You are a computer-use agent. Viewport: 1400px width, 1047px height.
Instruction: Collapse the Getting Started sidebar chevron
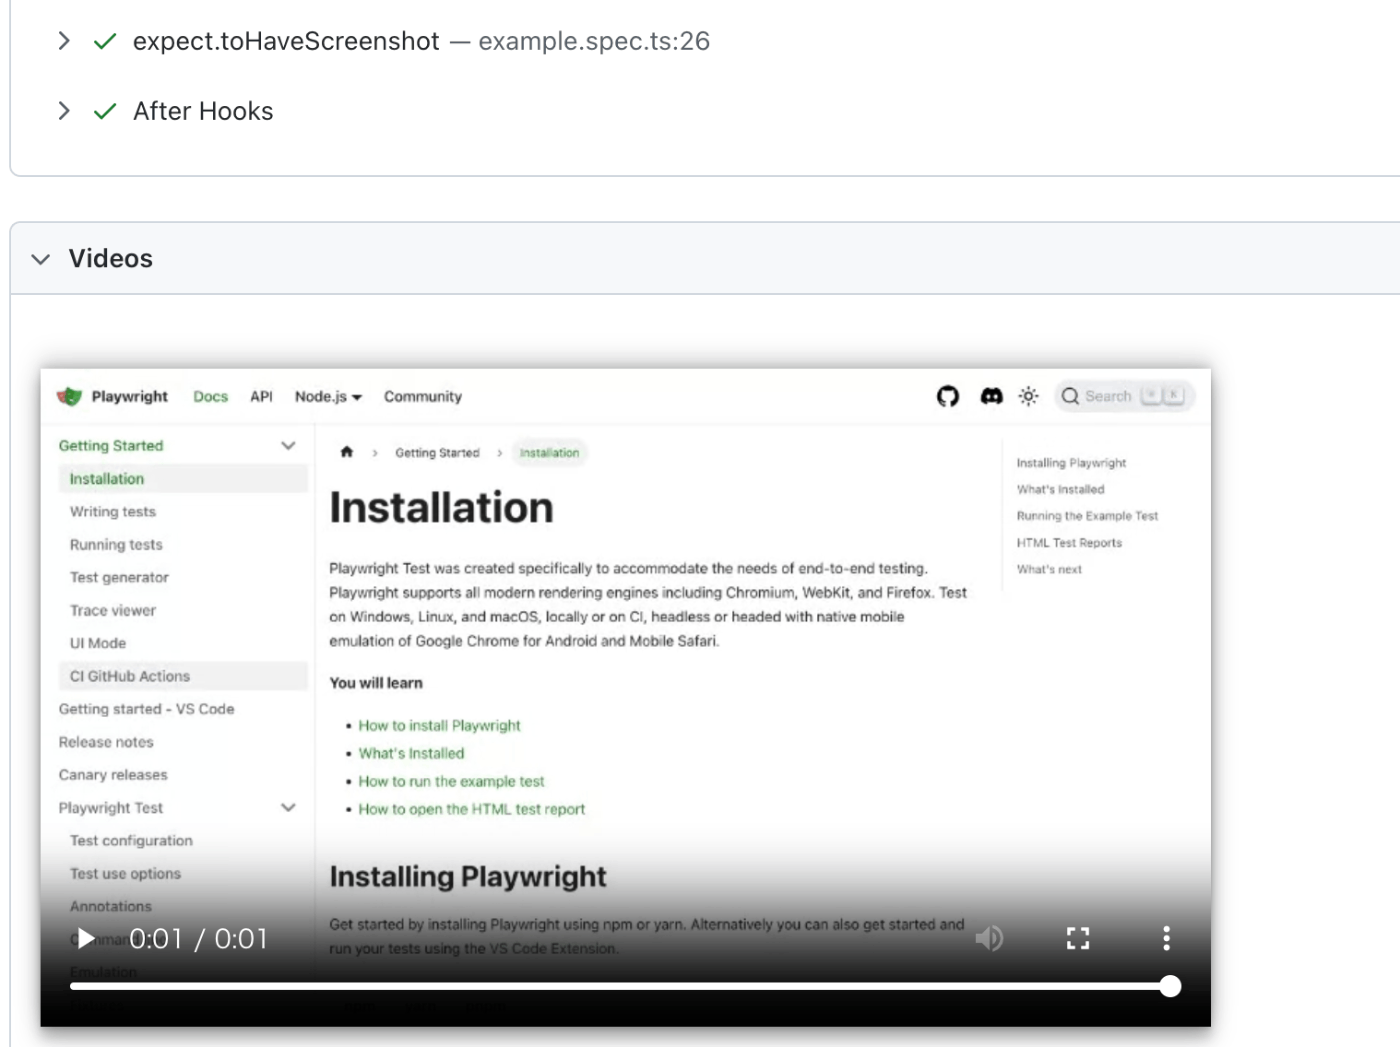(288, 446)
